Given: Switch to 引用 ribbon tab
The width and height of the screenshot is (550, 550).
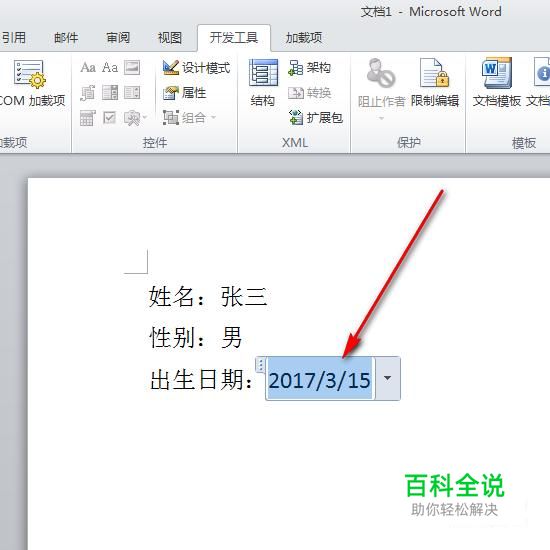Looking at the screenshot, I should tap(14, 38).
